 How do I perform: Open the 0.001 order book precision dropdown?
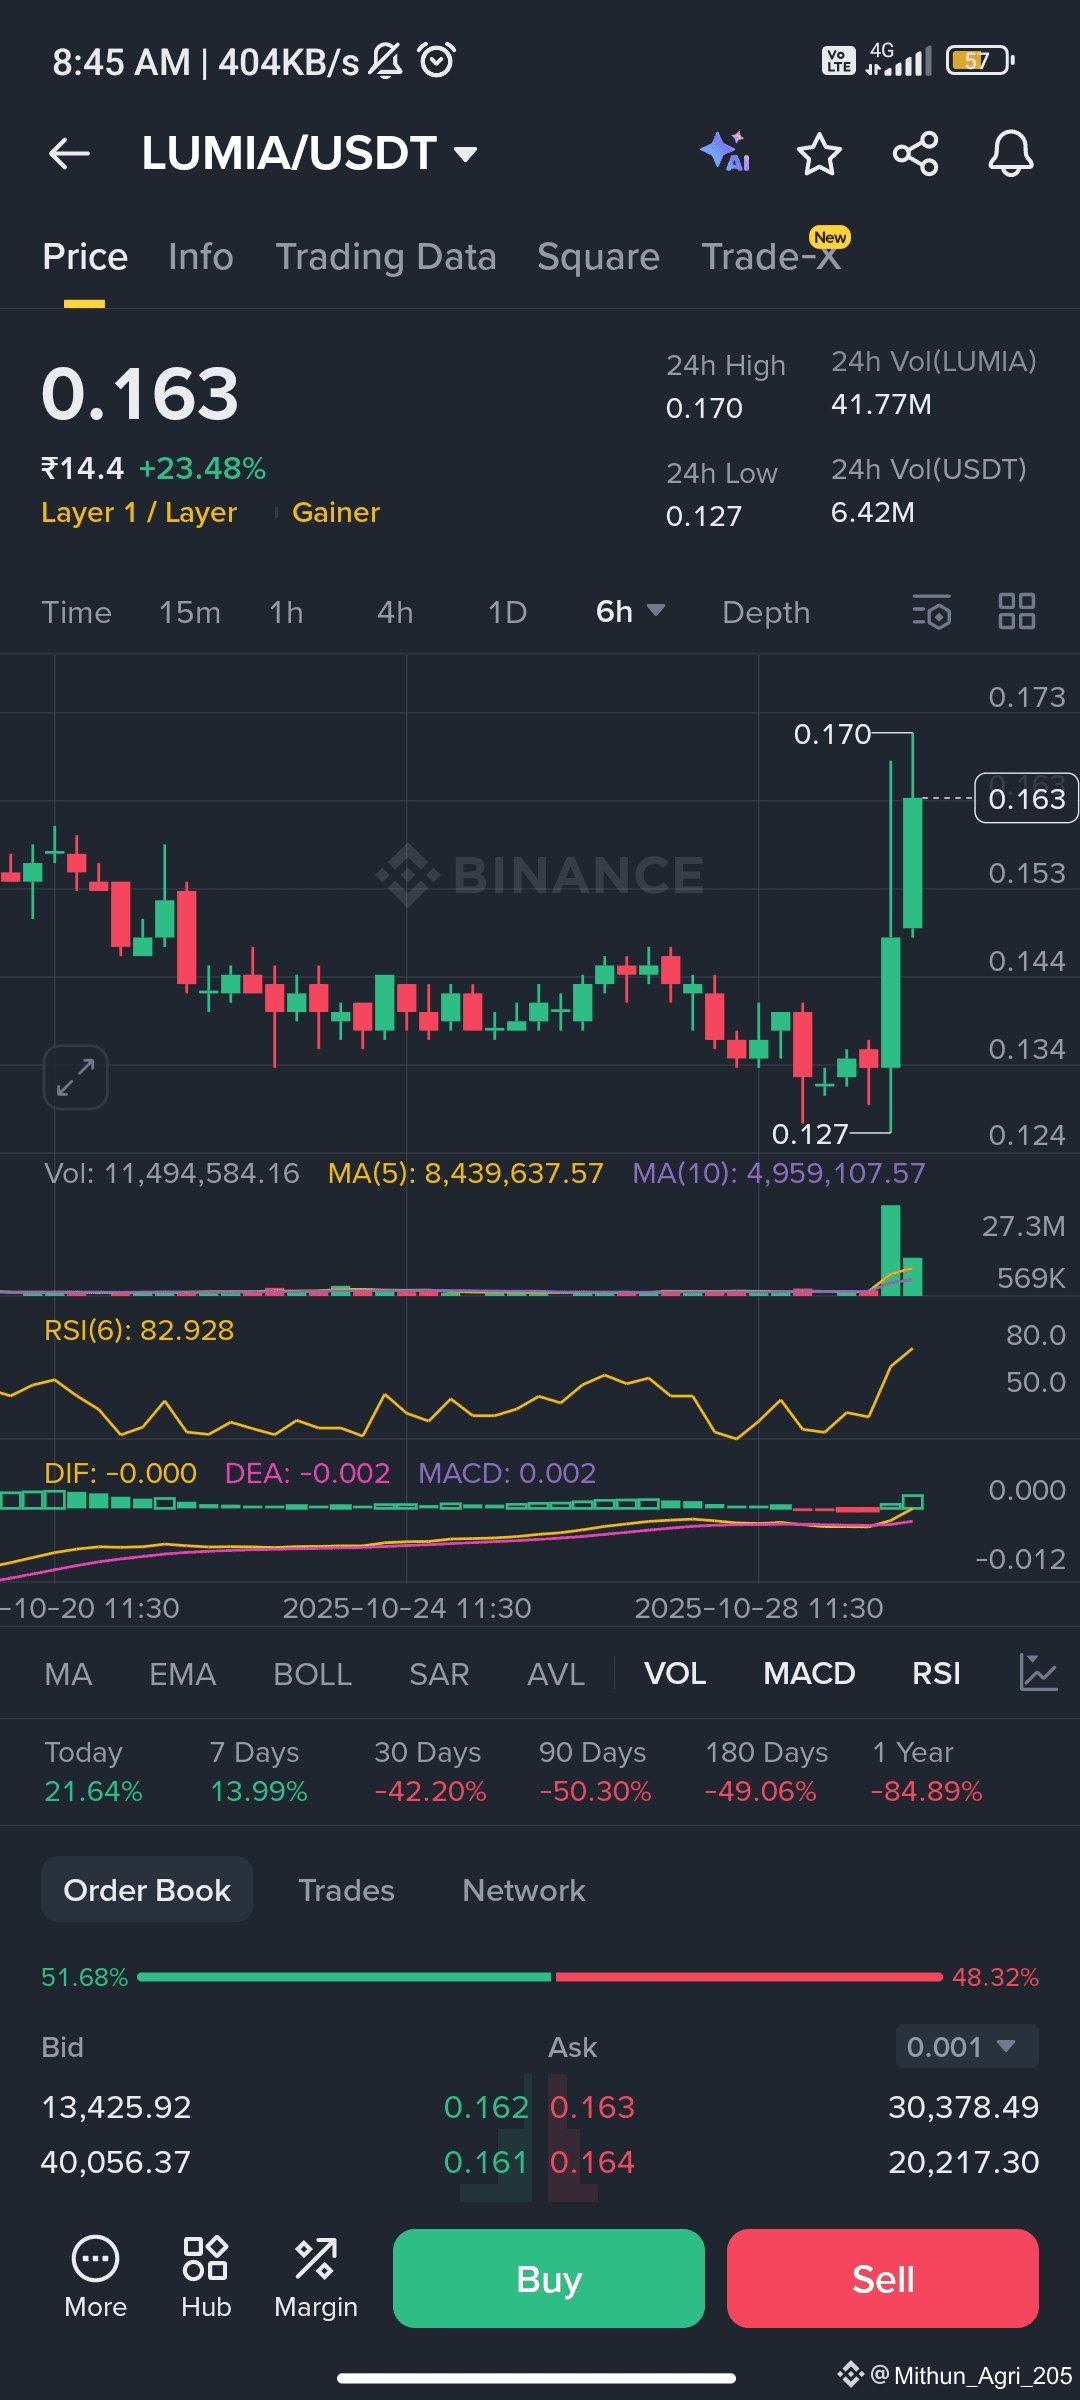coord(966,2046)
